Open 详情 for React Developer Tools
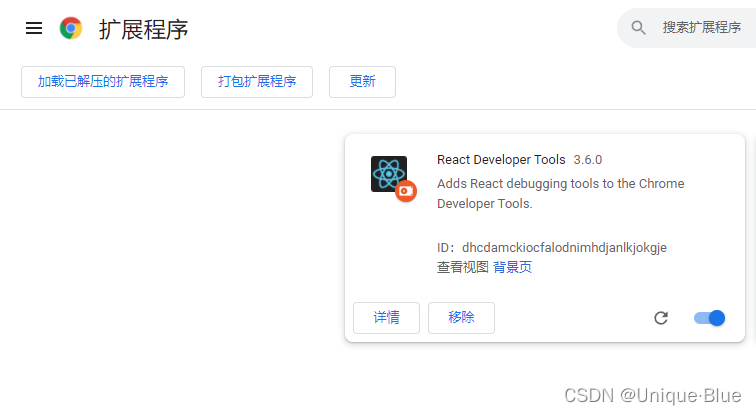The image size is (756, 415). coord(386,318)
